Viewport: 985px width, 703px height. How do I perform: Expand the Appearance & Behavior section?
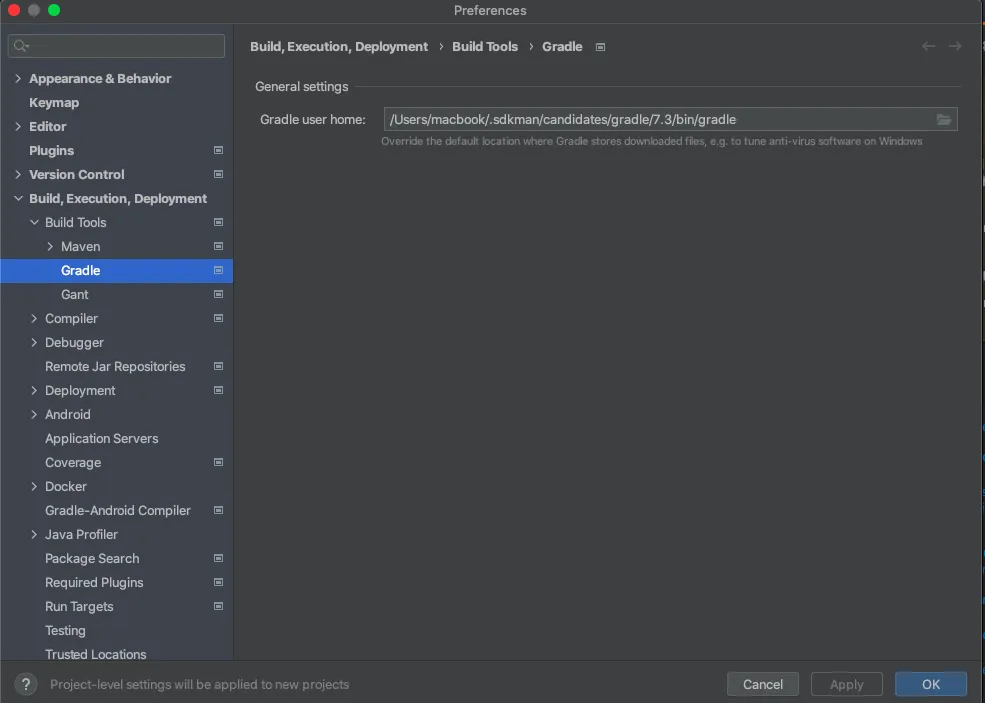click(18, 78)
